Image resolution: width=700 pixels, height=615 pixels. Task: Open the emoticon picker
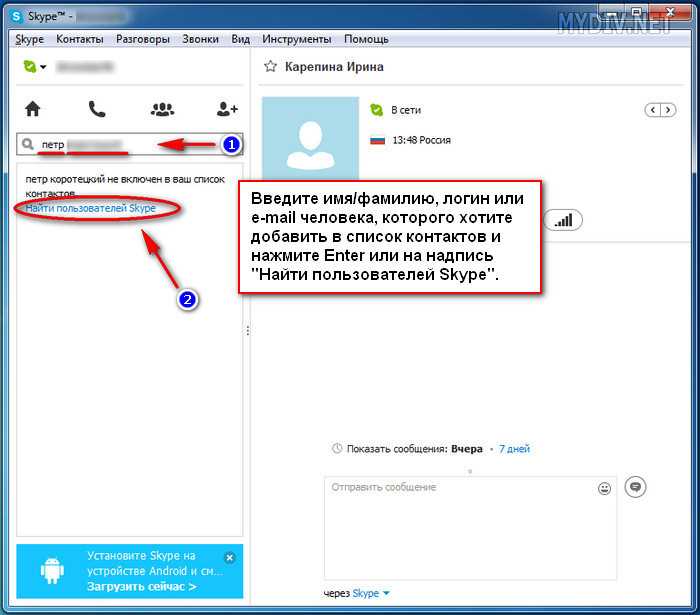pyautogui.click(x=604, y=489)
